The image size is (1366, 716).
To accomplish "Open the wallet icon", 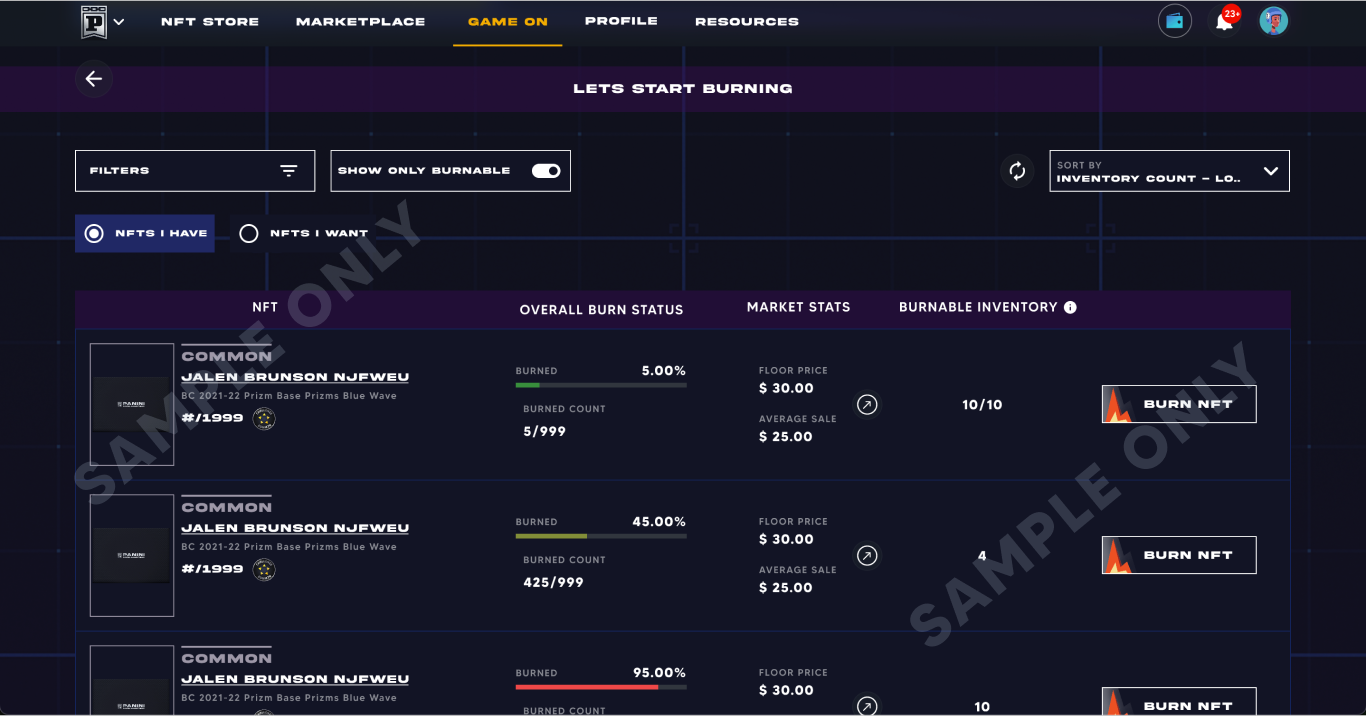I will click(x=1175, y=21).
